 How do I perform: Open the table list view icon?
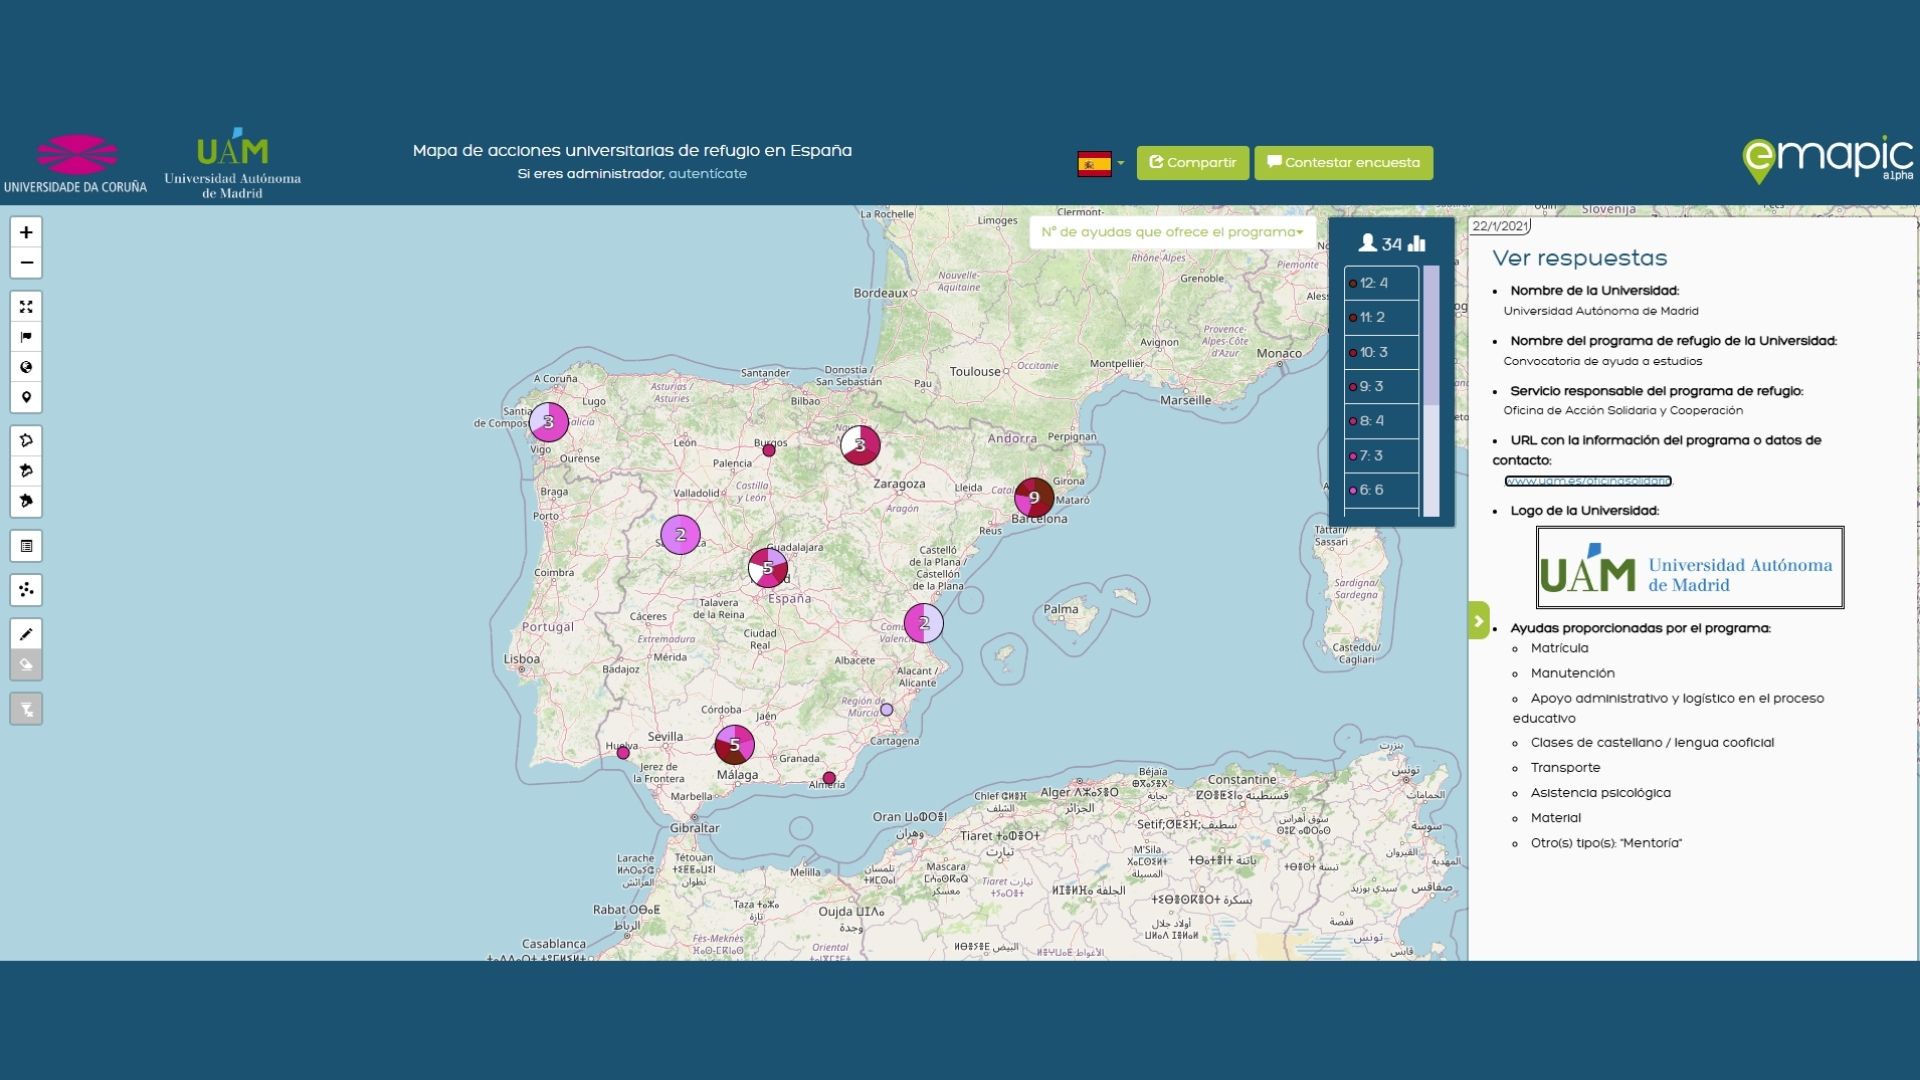pos(26,546)
